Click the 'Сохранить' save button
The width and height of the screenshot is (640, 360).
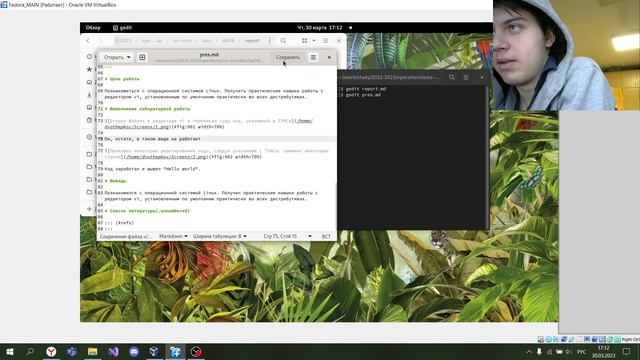pyautogui.click(x=288, y=58)
